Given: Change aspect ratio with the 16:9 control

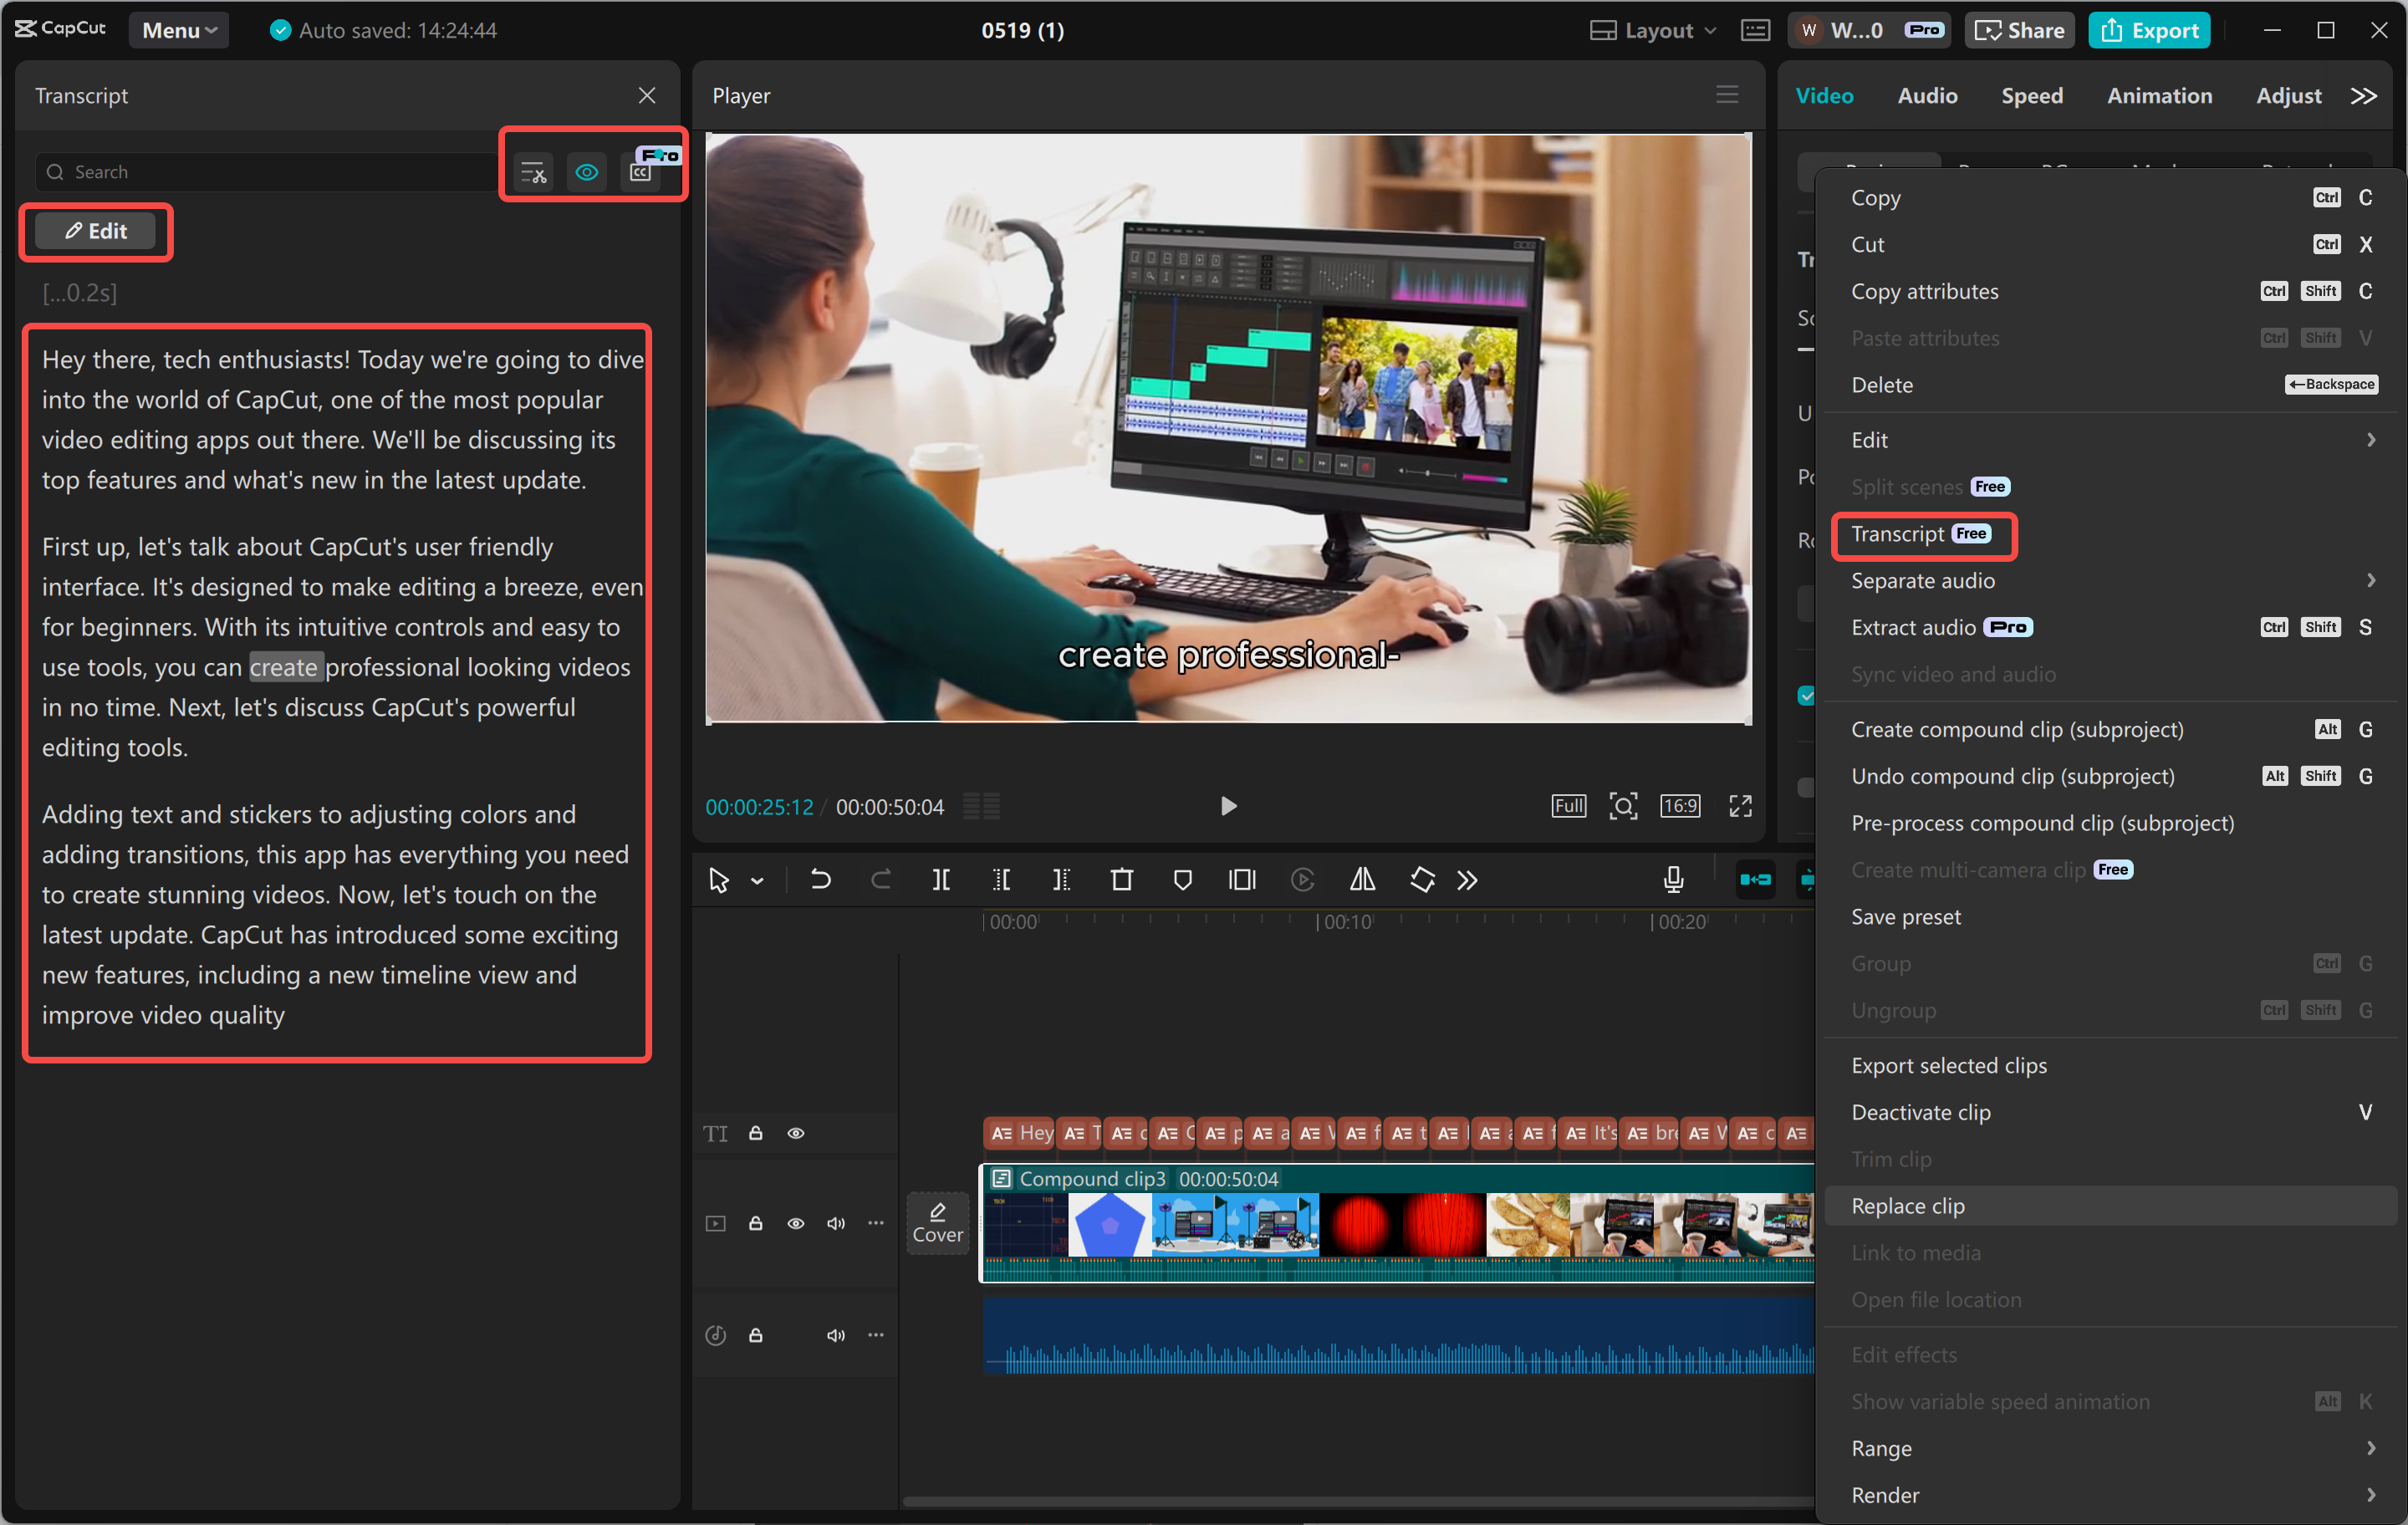Looking at the screenshot, I should pos(1680,805).
